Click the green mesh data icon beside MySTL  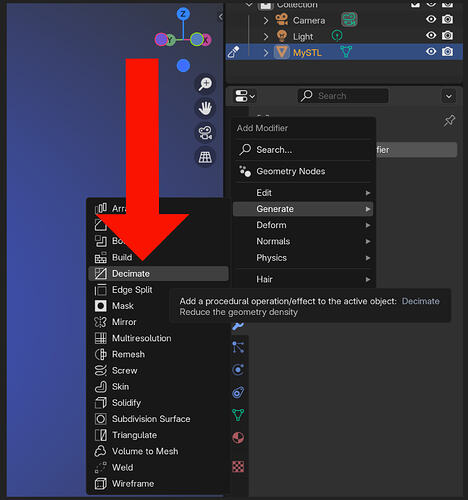coord(346,52)
